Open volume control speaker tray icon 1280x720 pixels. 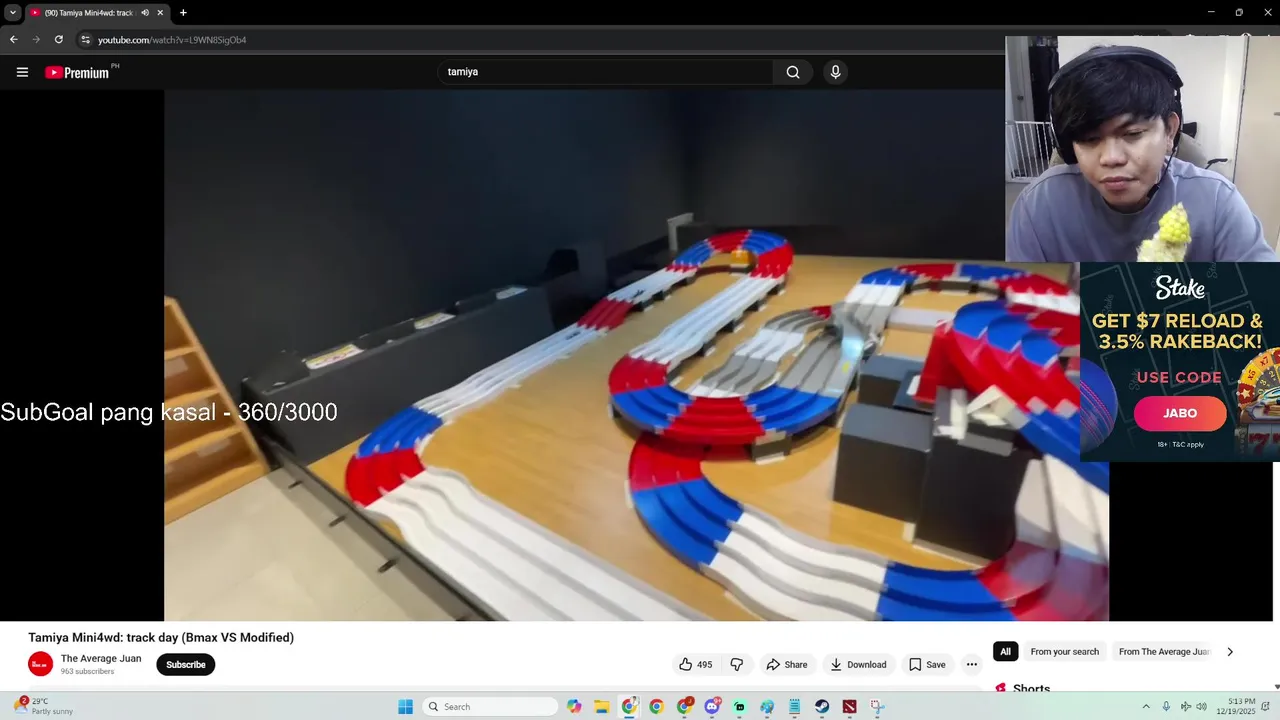[x=1201, y=707]
